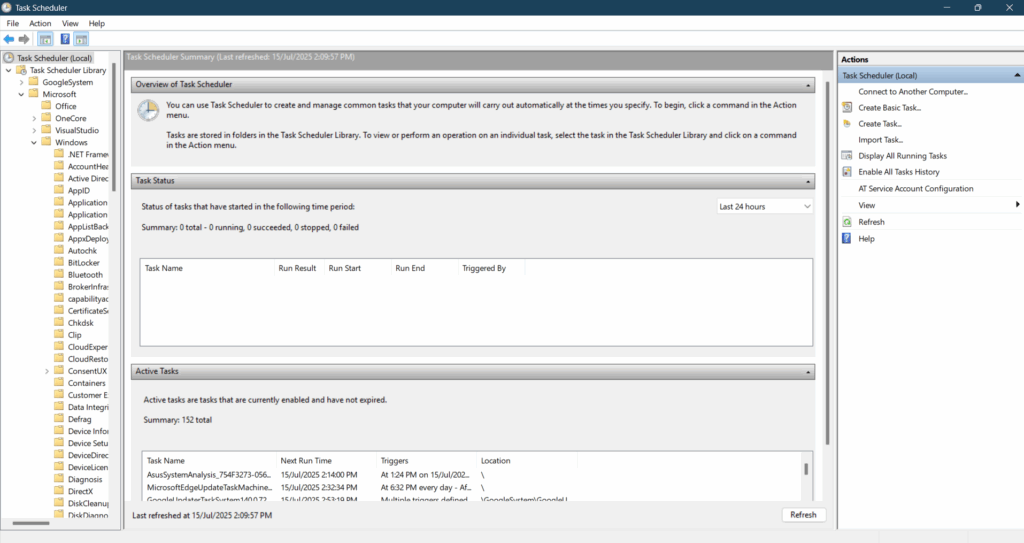Expand the ConsentUX tree node

[x=47, y=371]
